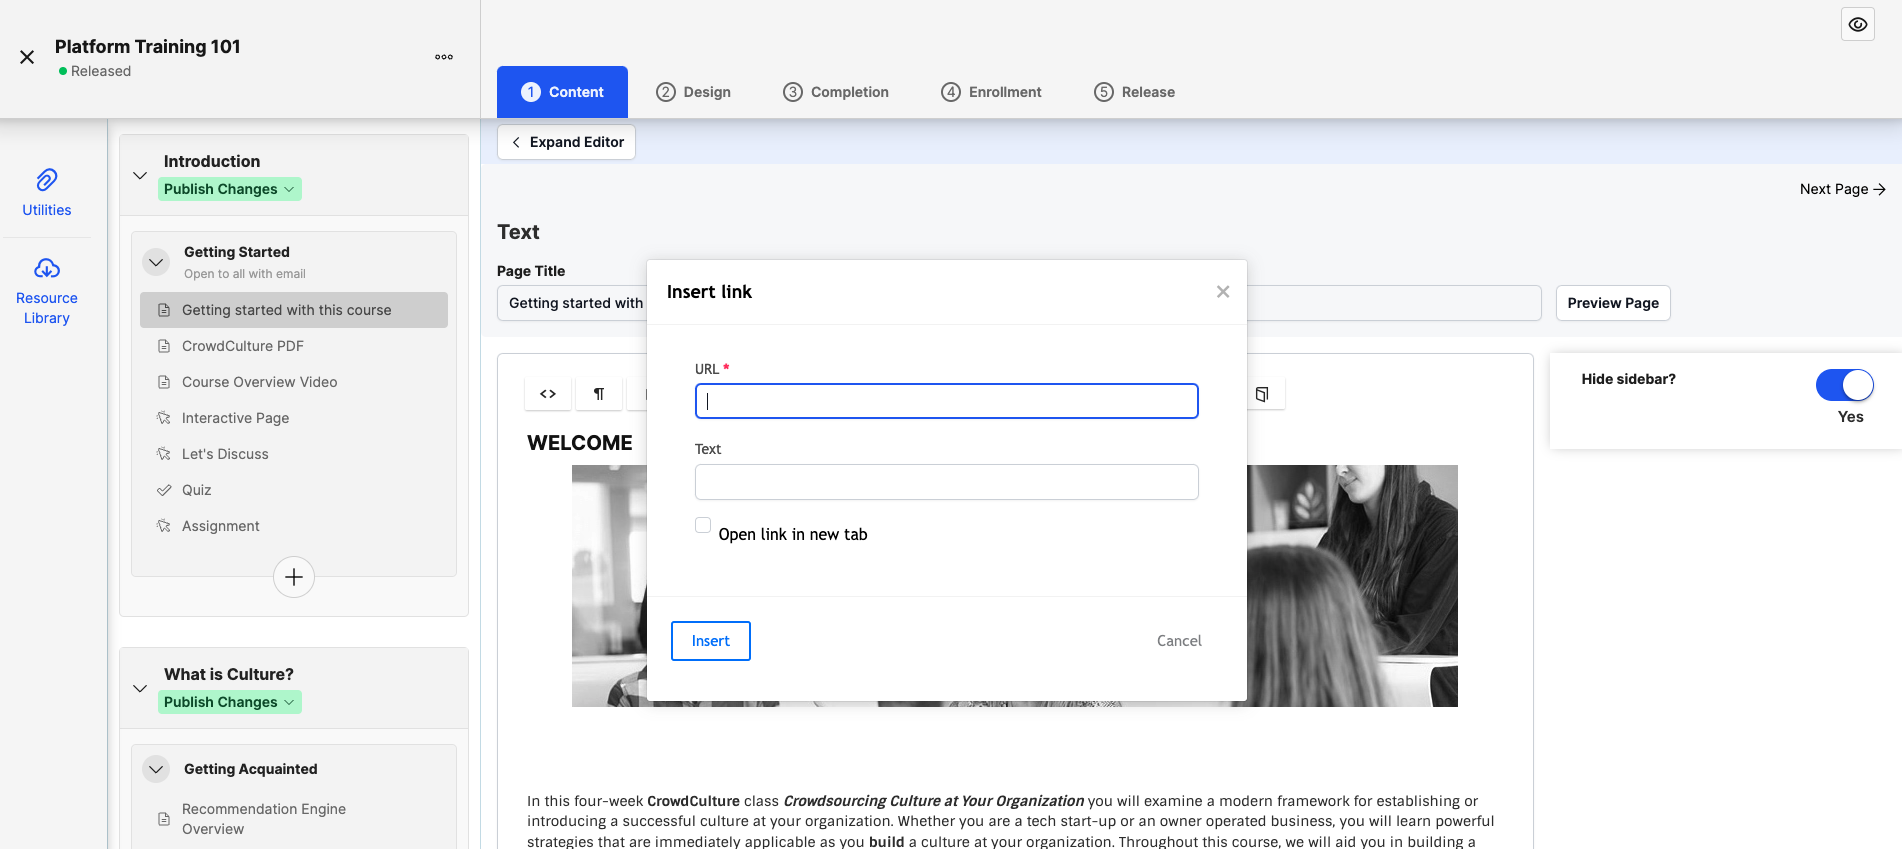Toggle the Hide sidebar switch
Image resolution: width=1902 pixels, height=849 pixels.
point(1845,385)
